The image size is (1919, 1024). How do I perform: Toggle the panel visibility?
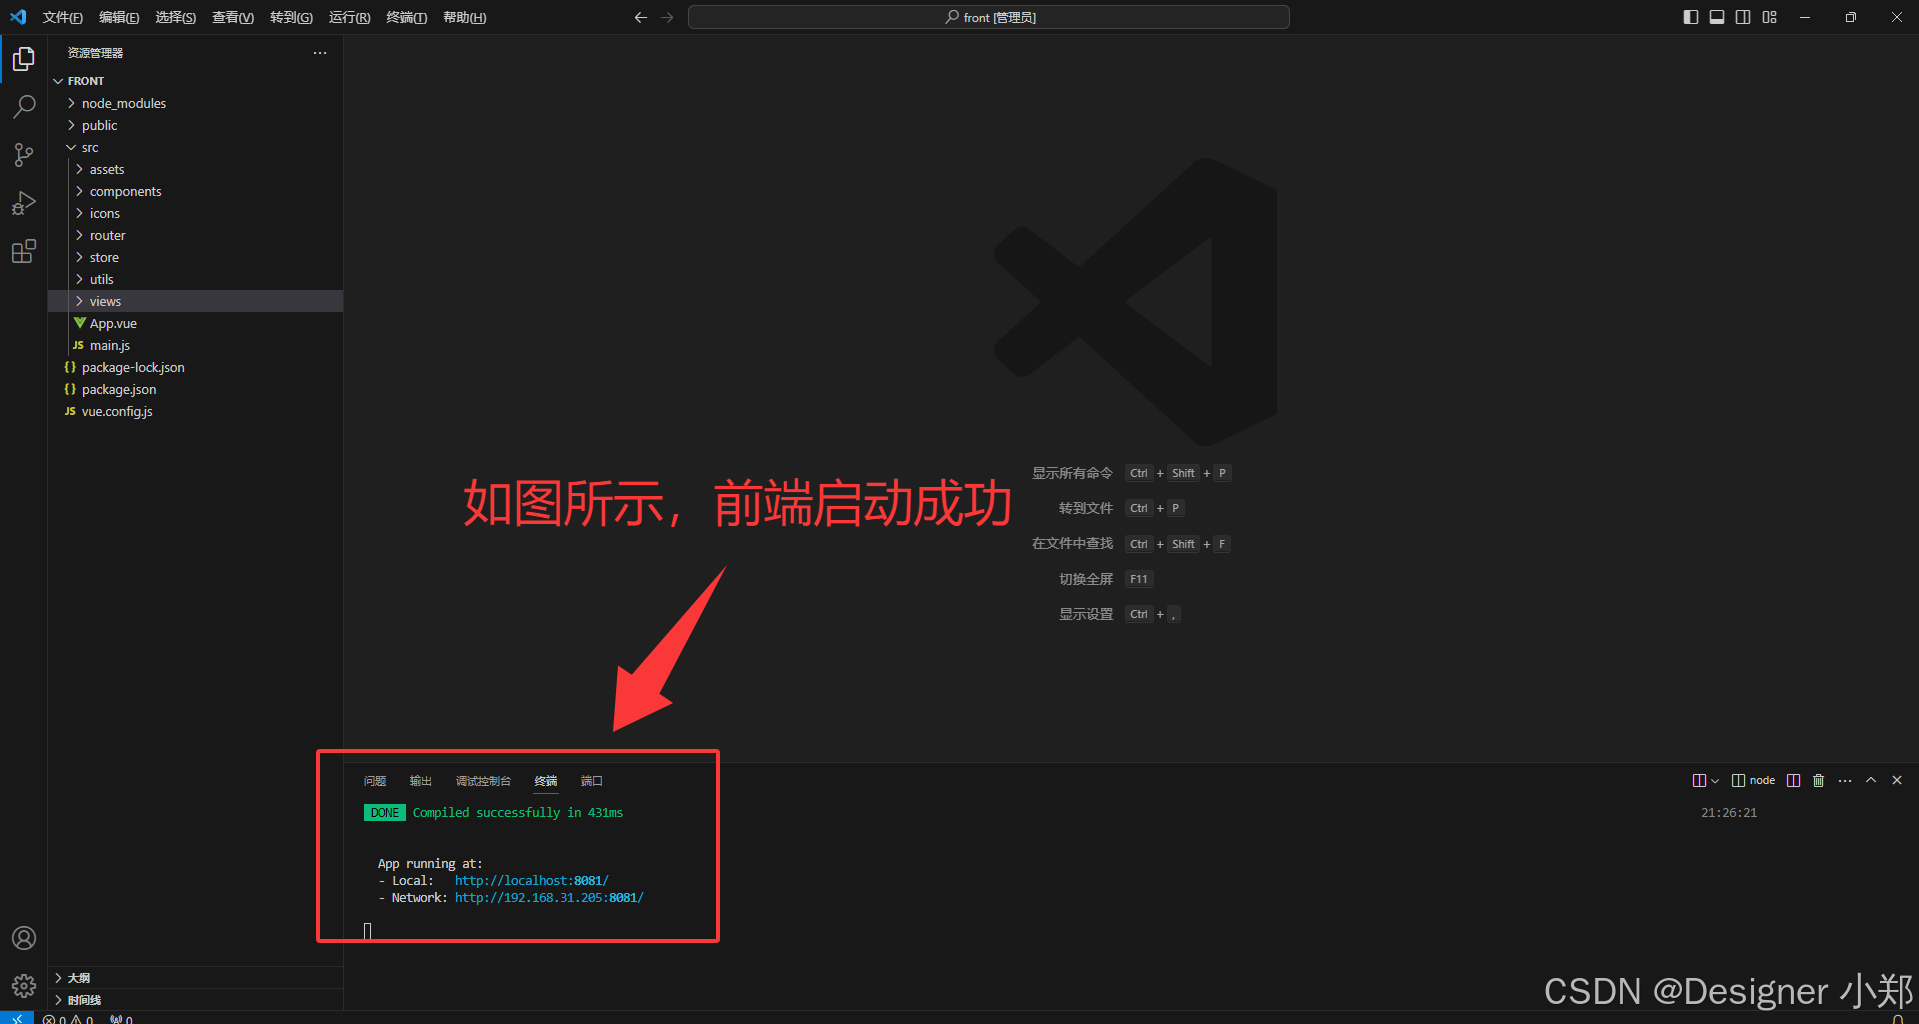[1717, 17]
